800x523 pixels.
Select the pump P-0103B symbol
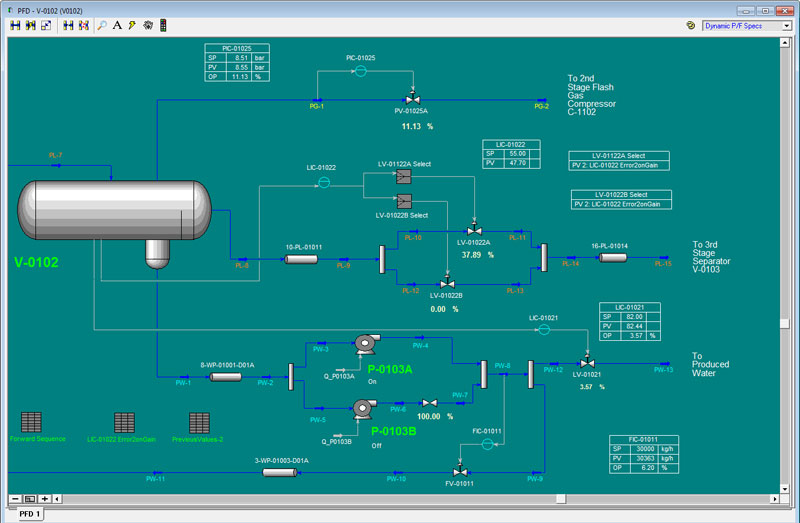pos(363,407)
